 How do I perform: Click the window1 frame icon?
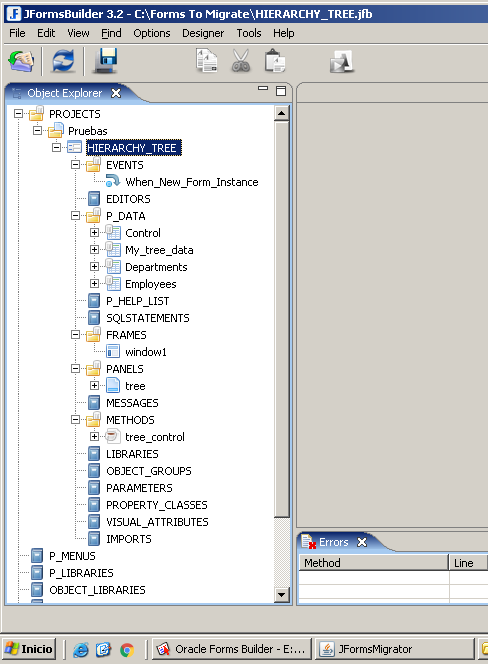coord(113,351)
